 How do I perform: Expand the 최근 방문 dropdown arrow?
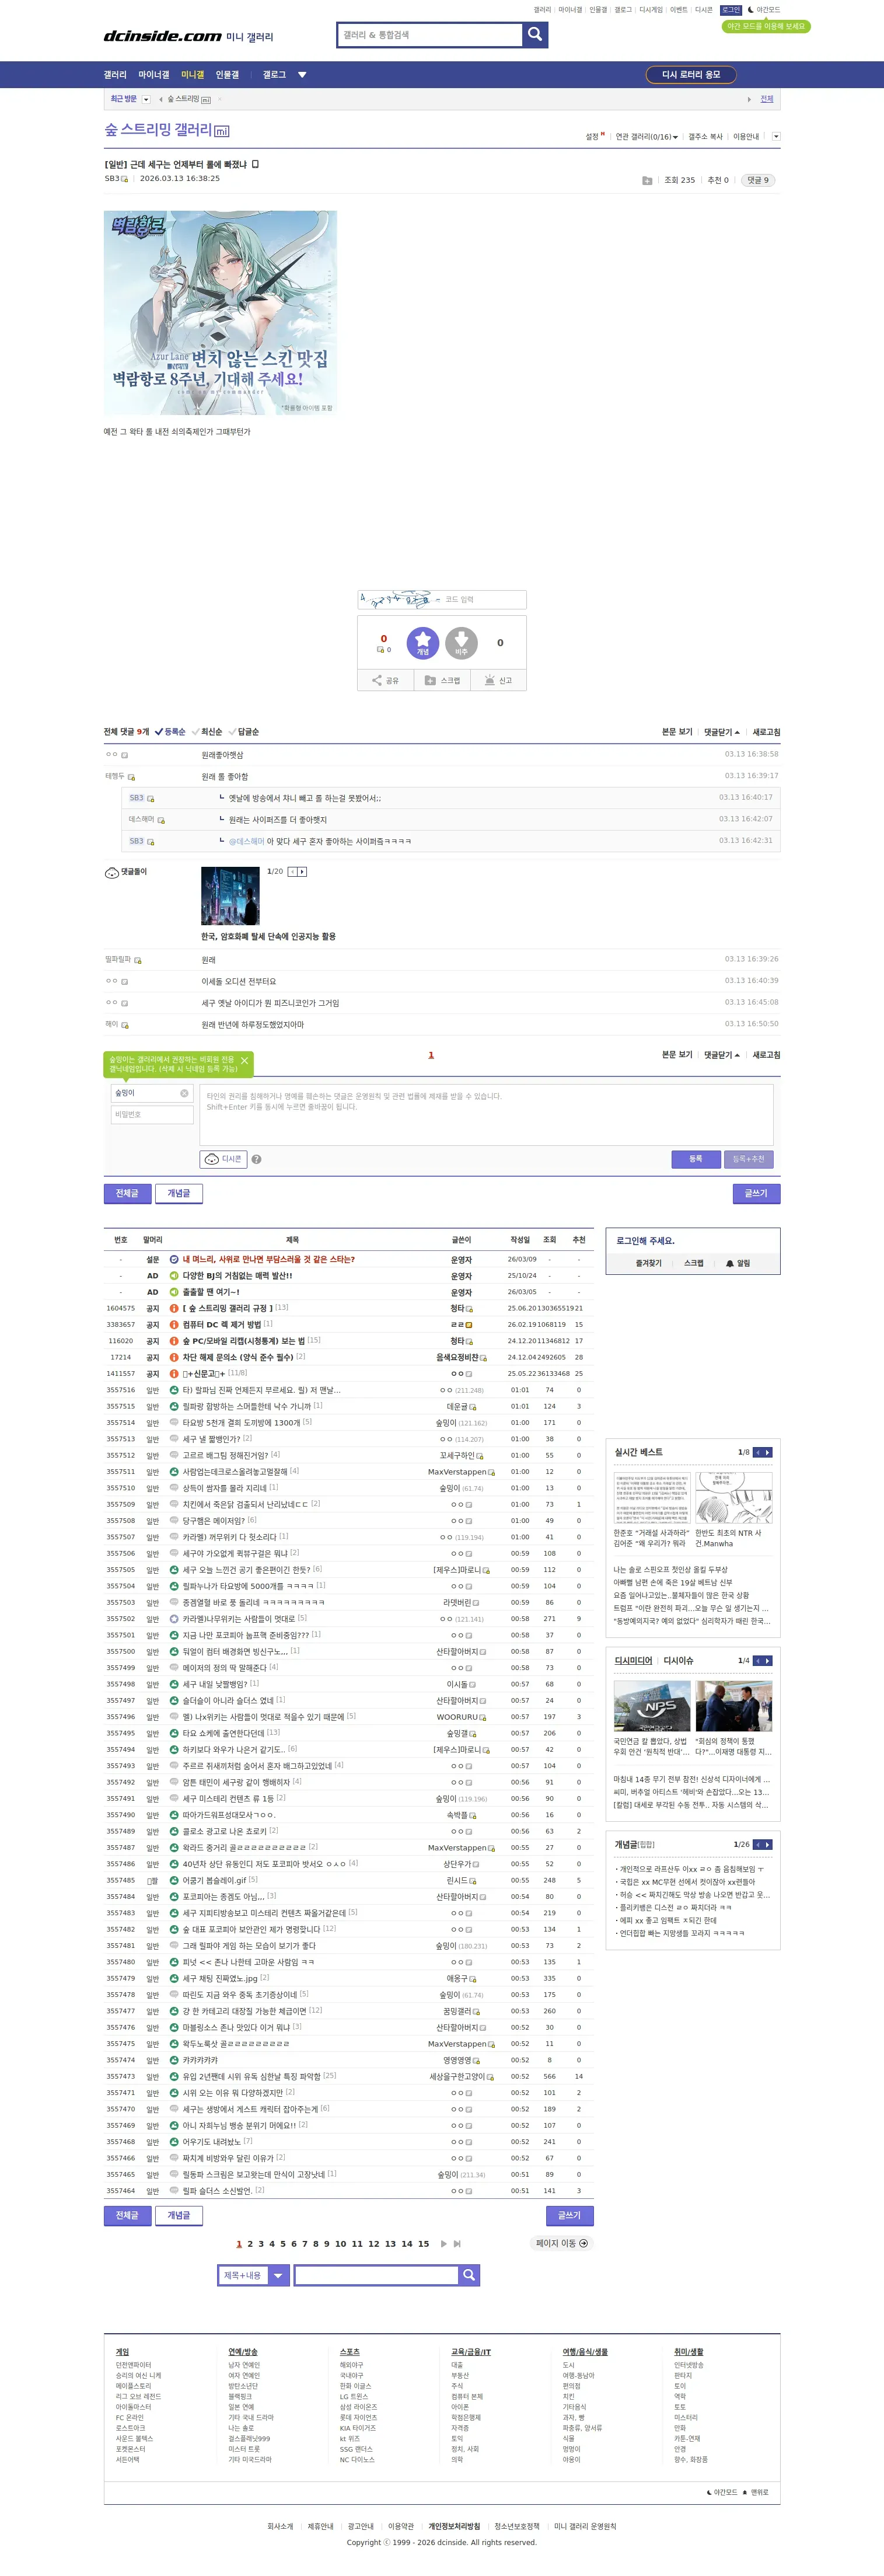[x=146, y=99]
